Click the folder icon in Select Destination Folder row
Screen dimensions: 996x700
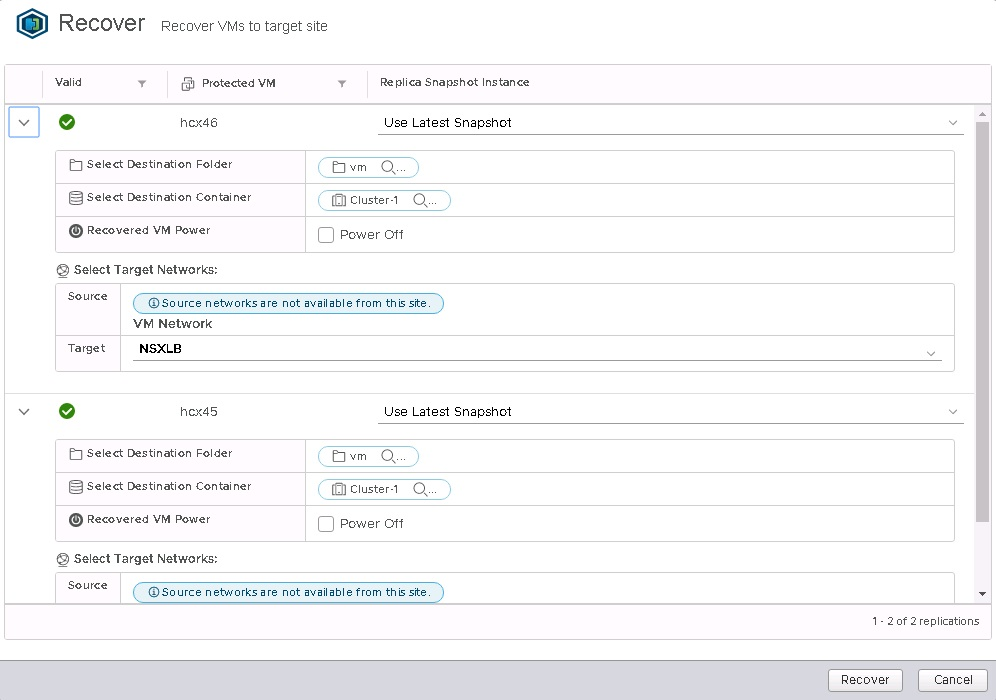coord(76,166)
